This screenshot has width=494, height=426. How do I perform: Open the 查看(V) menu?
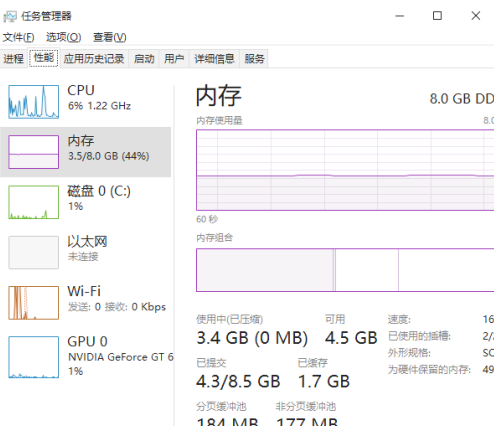click(x=110, y=37)
